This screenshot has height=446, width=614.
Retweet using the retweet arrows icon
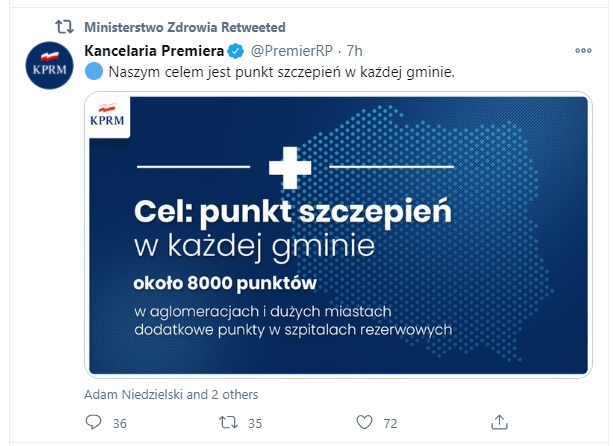[x=228, y=422]
